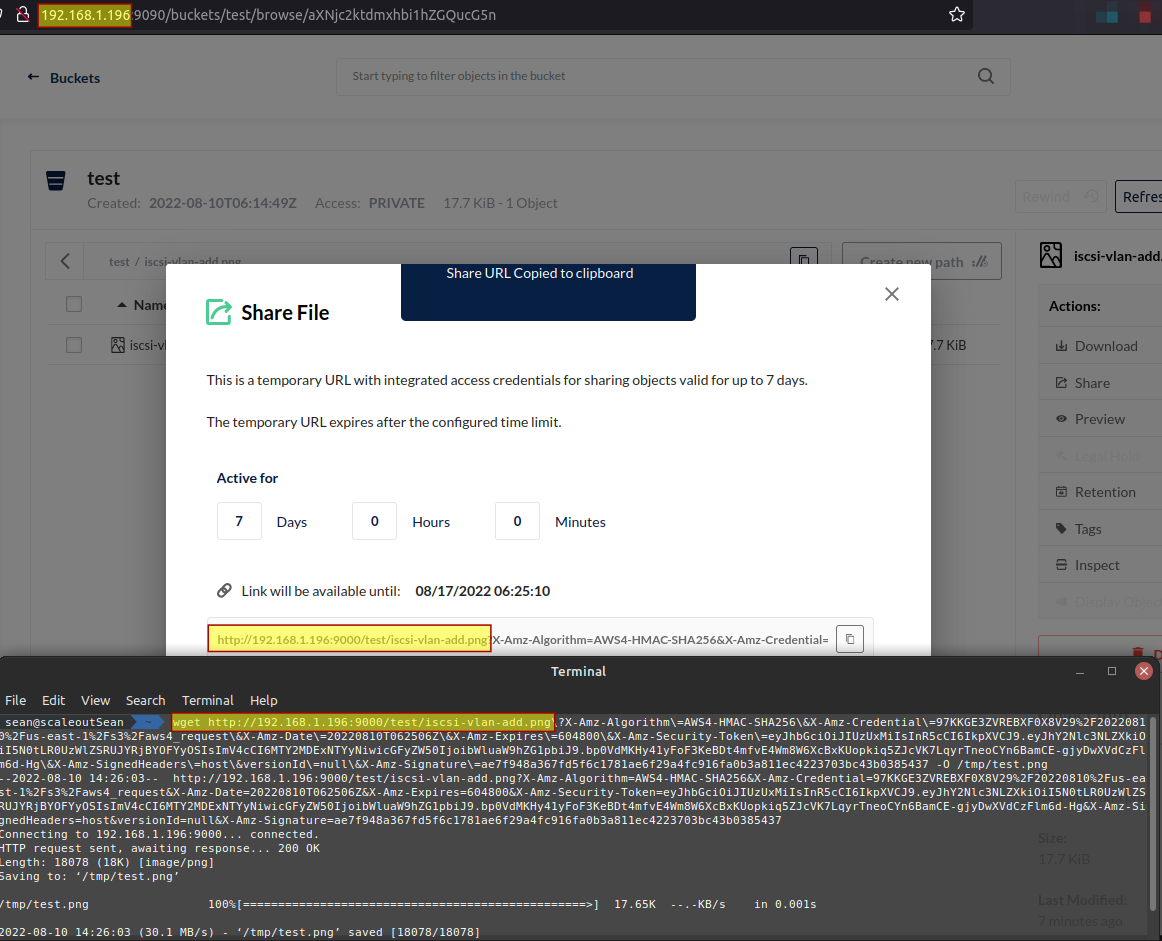Viewport: 1162px width, 941px height.
Task: Set the Days active value field
Action: coord(239,521)
